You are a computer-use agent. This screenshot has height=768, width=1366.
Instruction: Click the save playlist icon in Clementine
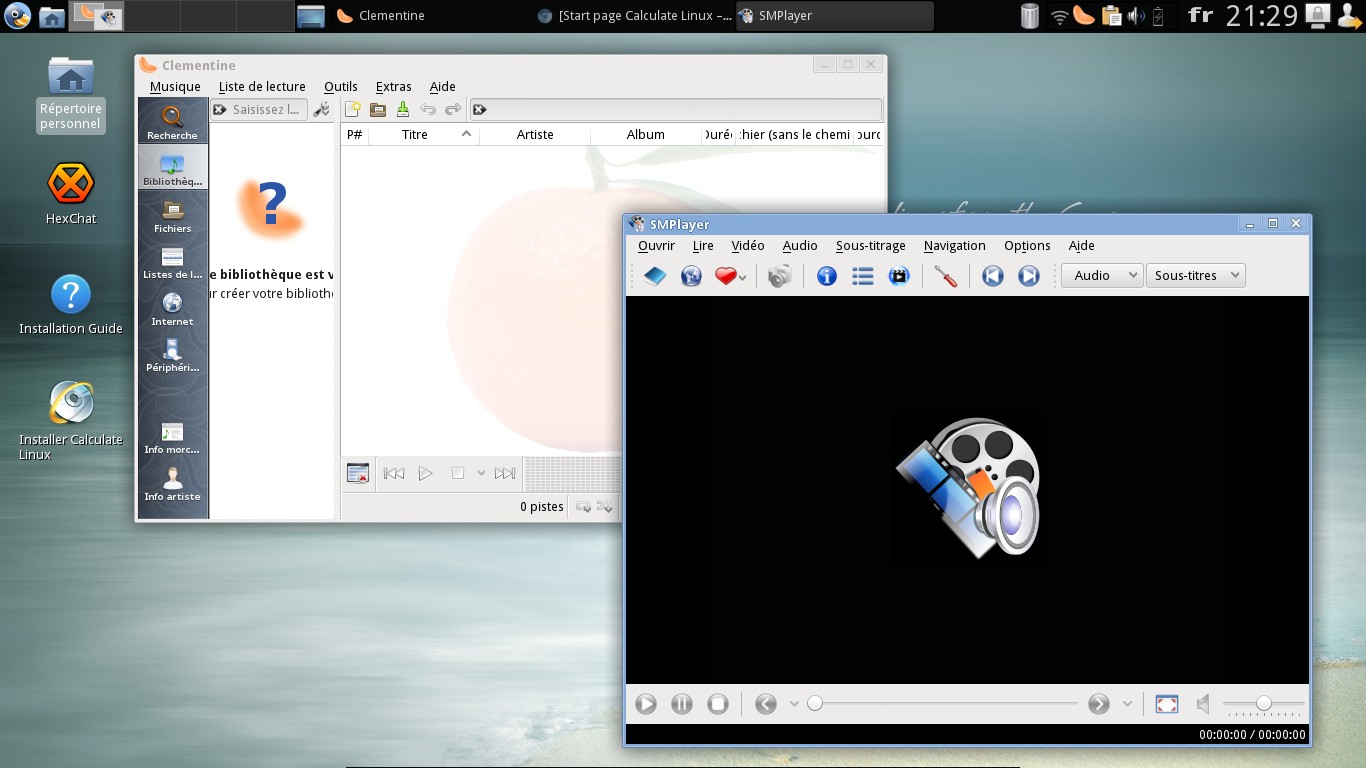coord(403,110)
